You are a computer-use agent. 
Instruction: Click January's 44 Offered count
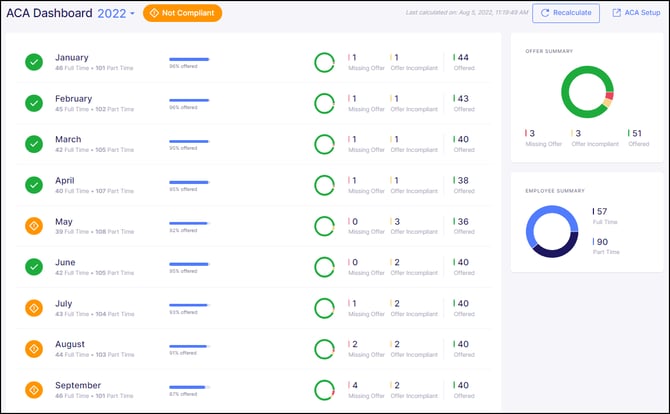pyautogui.click(x=464, y=62)
